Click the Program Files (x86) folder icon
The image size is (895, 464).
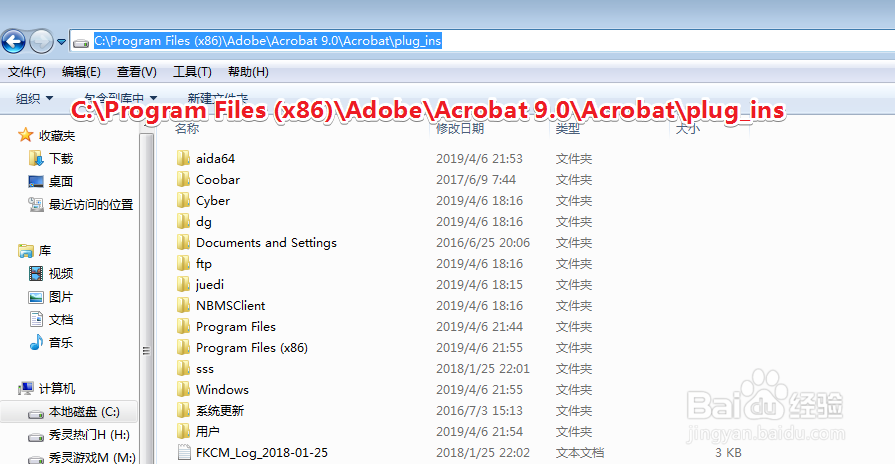click(x=183, y=348)
